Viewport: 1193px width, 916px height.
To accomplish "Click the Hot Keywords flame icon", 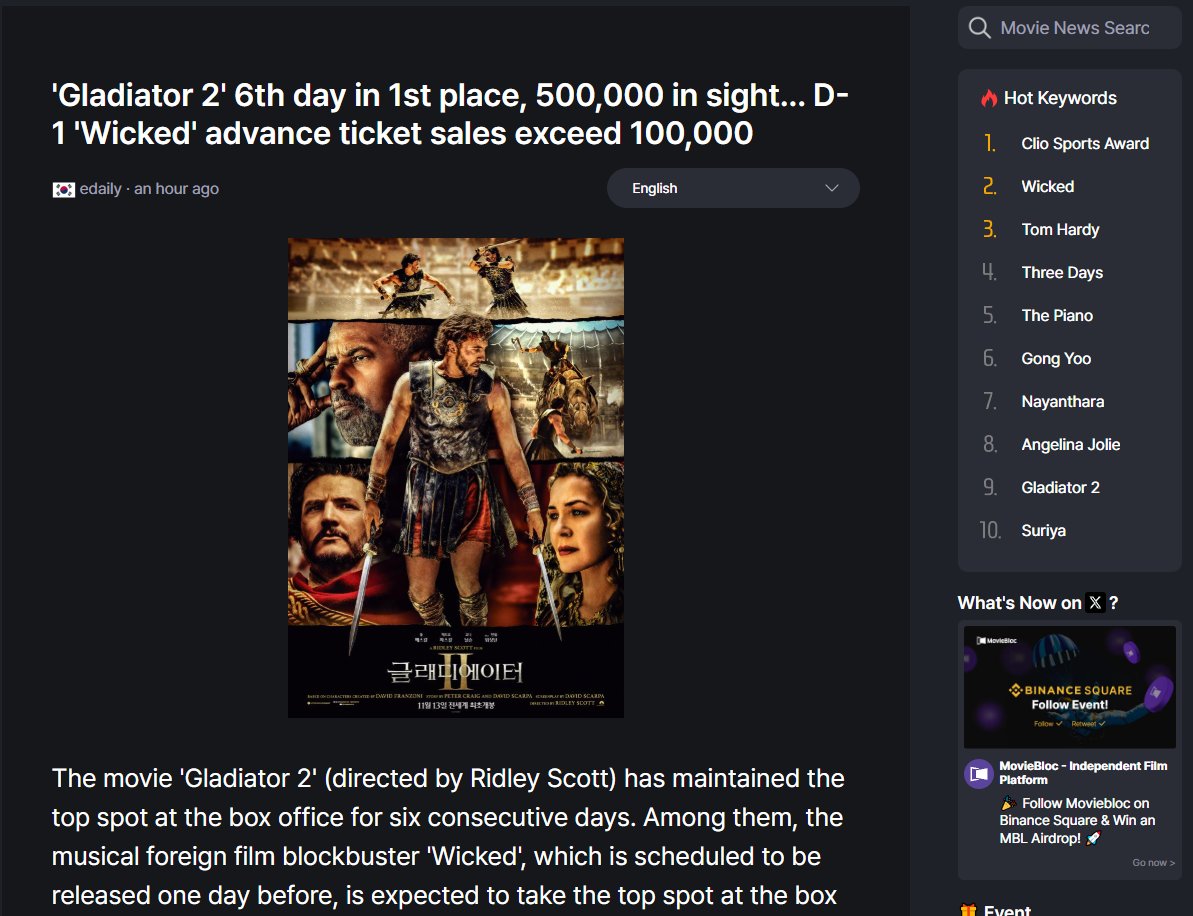I will click(989, 98).
